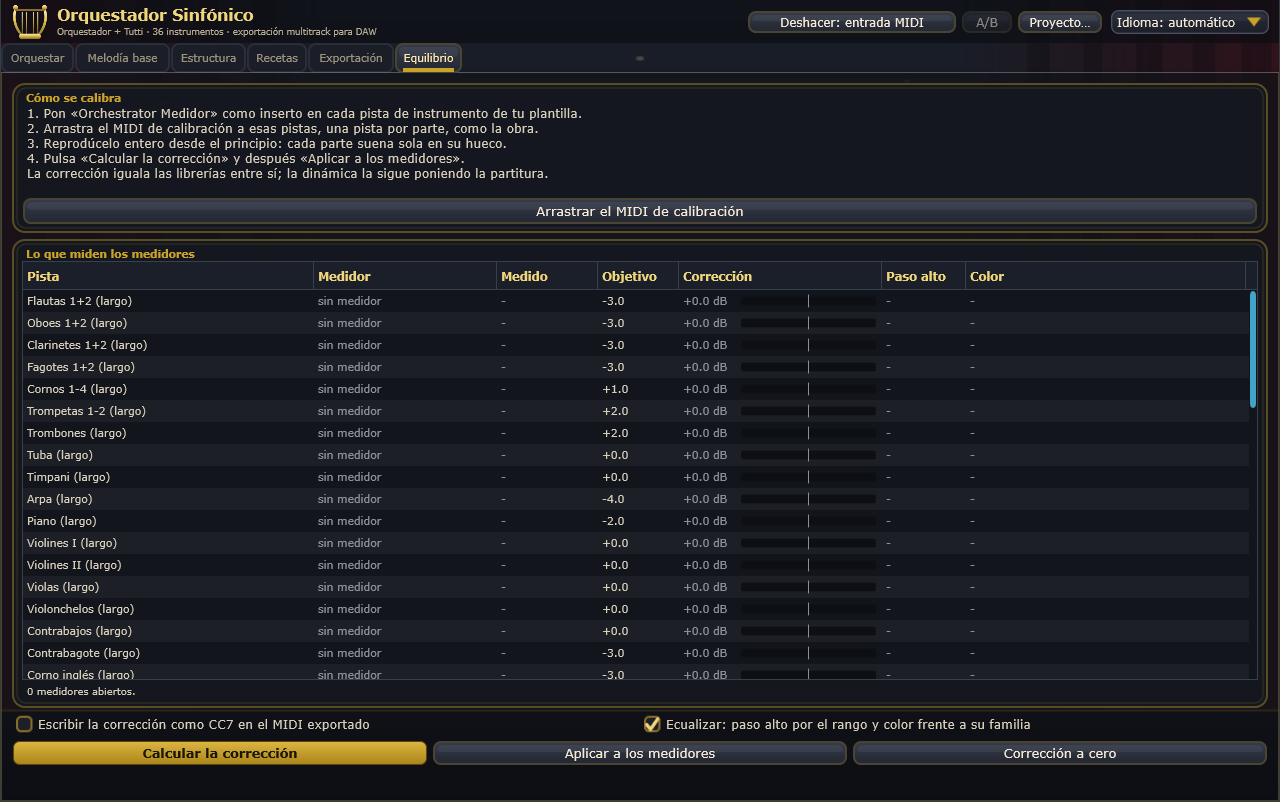The height and width of the screenshot is (802, 1280).
Task: Open the Exportación tab
Action: point(351,58)
